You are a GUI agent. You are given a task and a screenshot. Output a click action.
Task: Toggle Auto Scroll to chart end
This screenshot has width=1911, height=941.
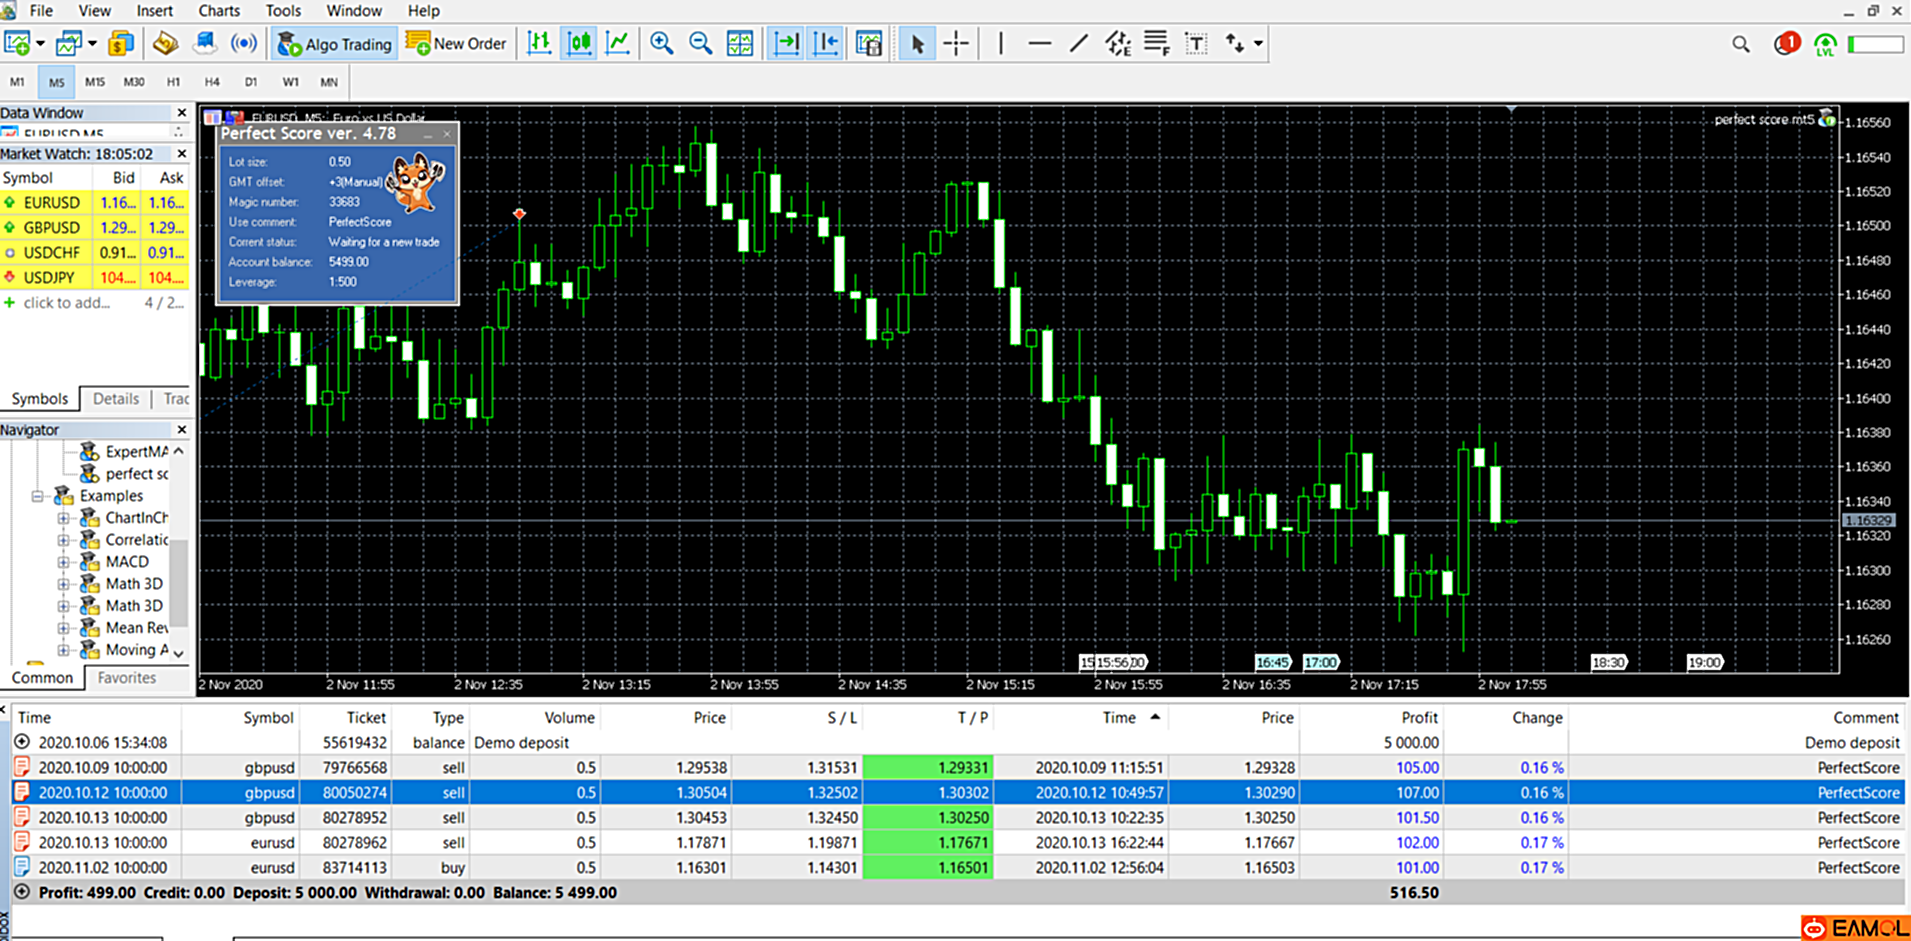pos(787,43)
